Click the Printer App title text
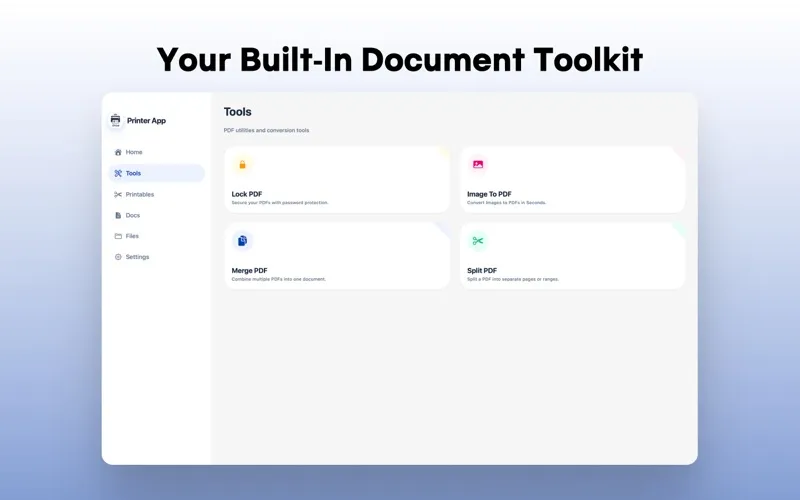 (x=146, y=121)
